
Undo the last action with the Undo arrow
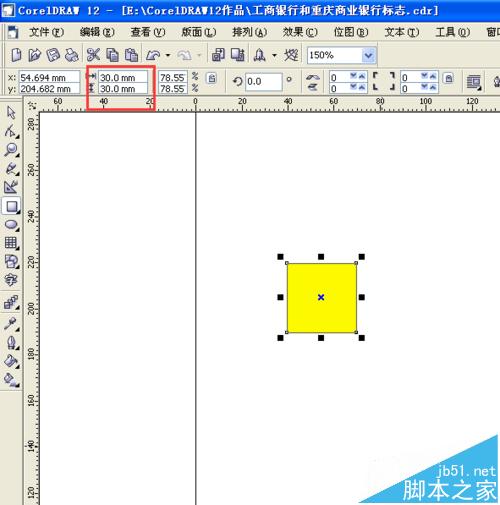point(153,55)
